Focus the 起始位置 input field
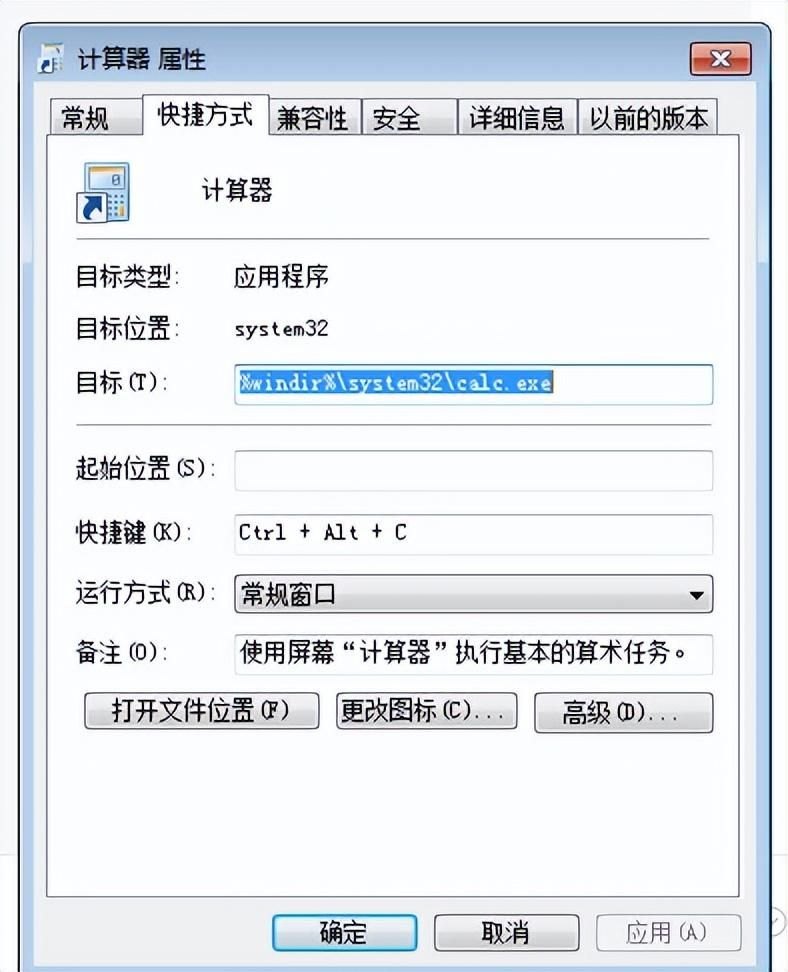 [x=474, y=471]
